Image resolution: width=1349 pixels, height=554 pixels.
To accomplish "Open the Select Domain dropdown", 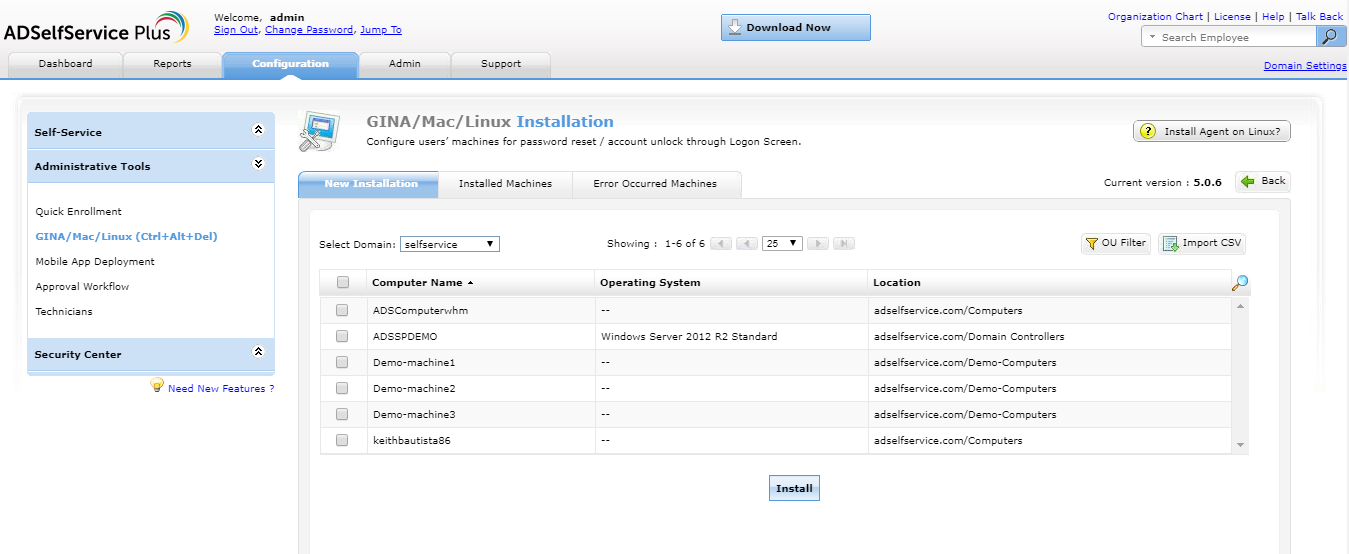I will click(x=449, y=244).
